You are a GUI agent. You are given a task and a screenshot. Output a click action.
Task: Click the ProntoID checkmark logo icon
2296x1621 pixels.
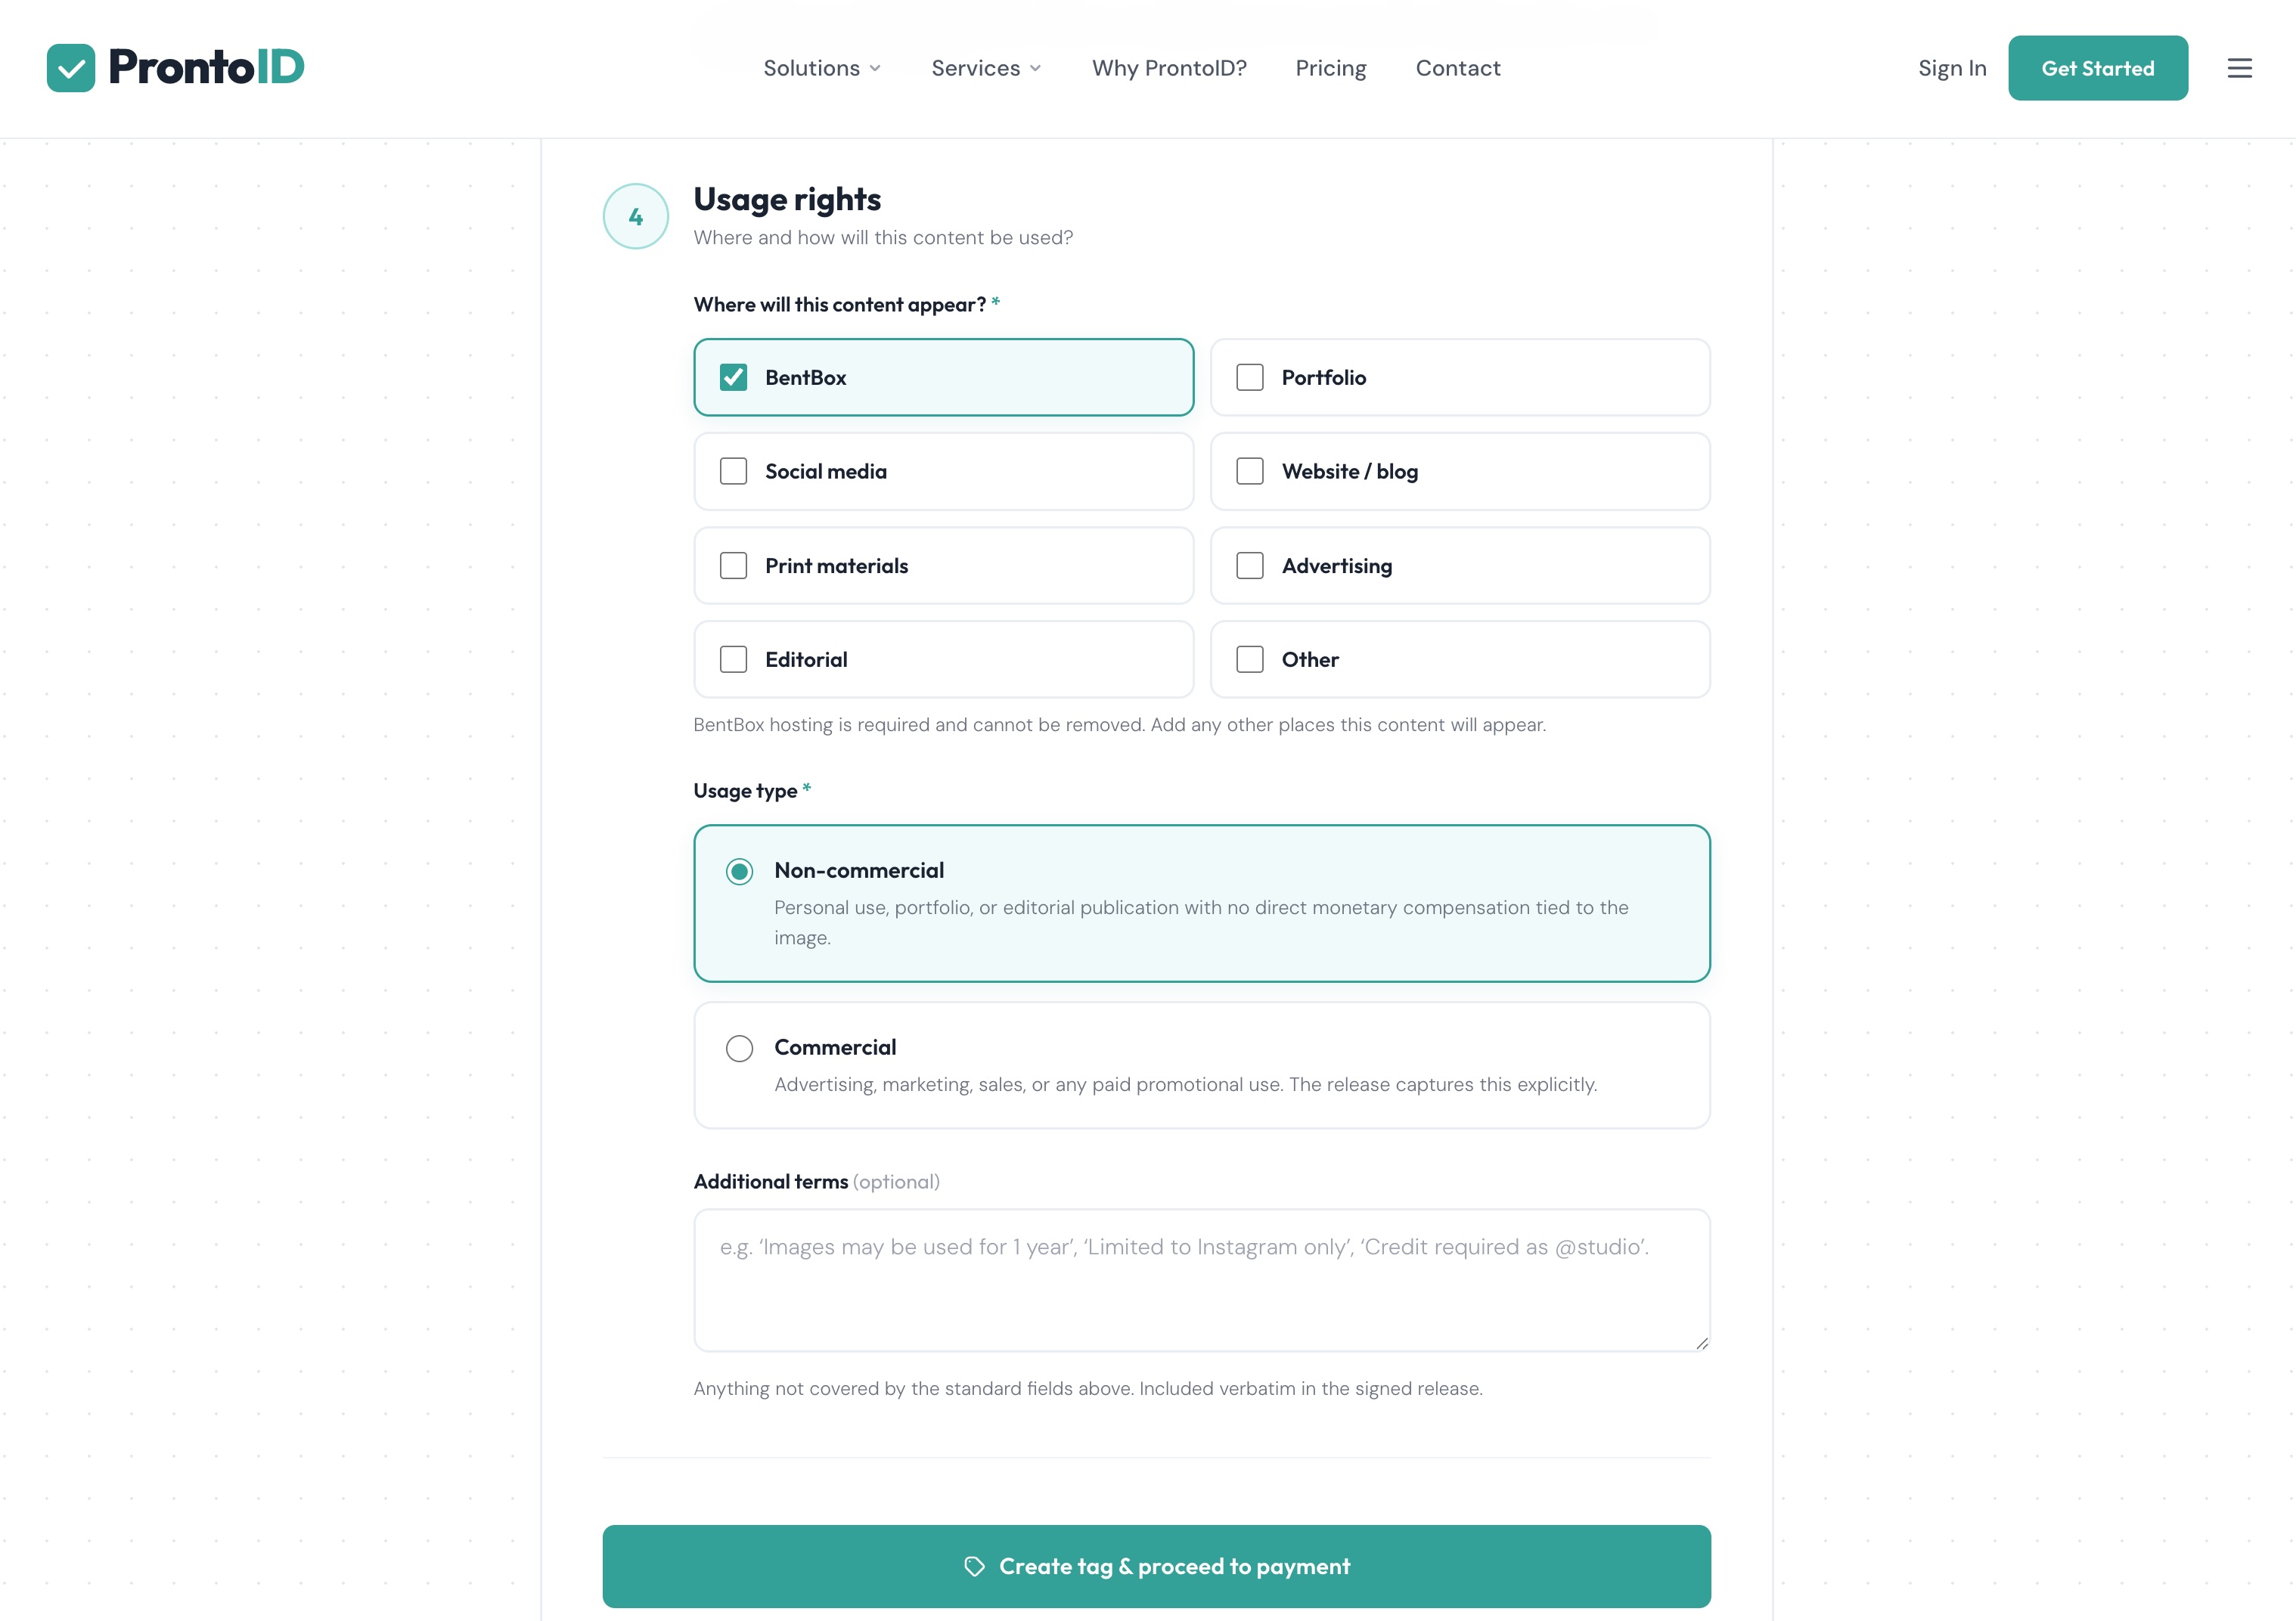click(x=71, y=68)
